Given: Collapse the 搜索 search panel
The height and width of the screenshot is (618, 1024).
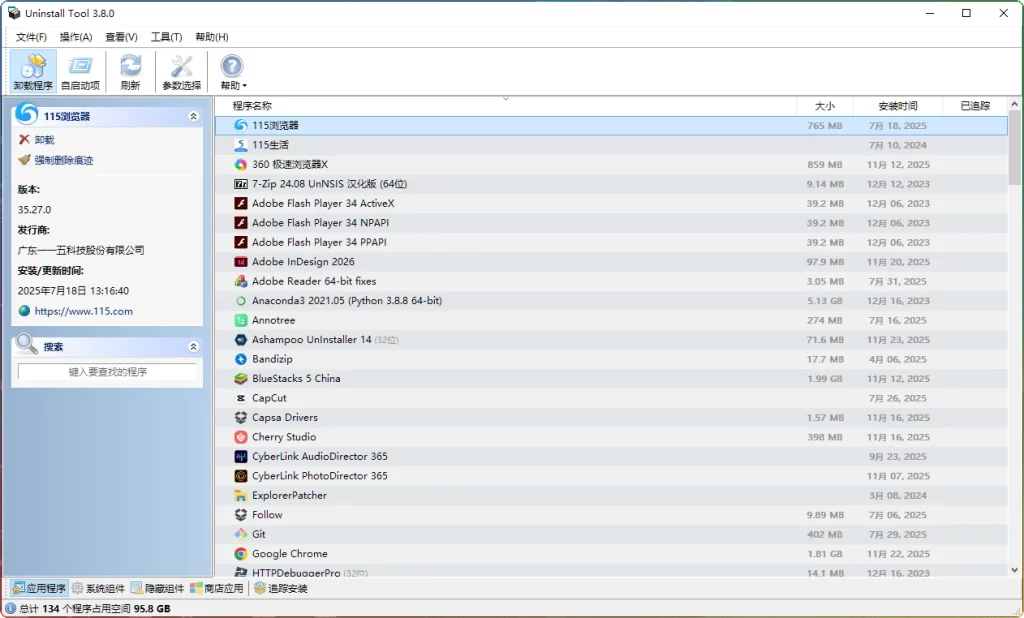Looking at the screenshot, I should (194, 345).
